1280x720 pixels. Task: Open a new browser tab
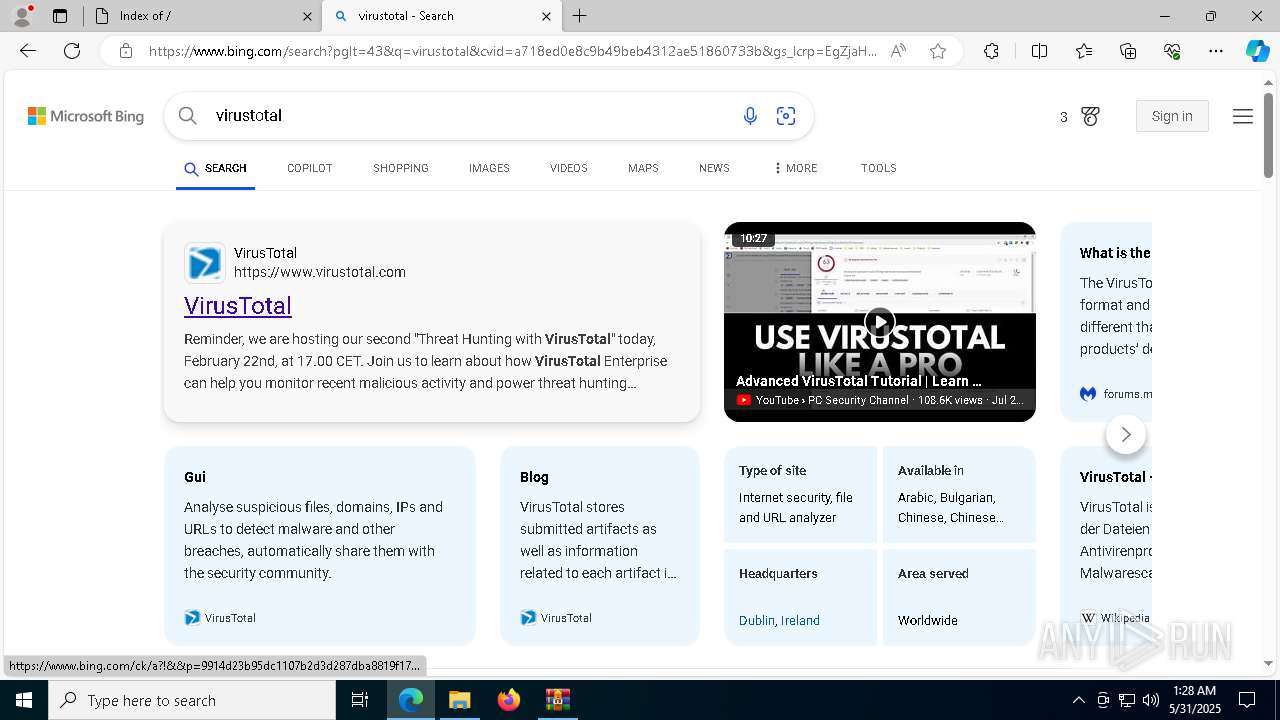click(580, 16)
